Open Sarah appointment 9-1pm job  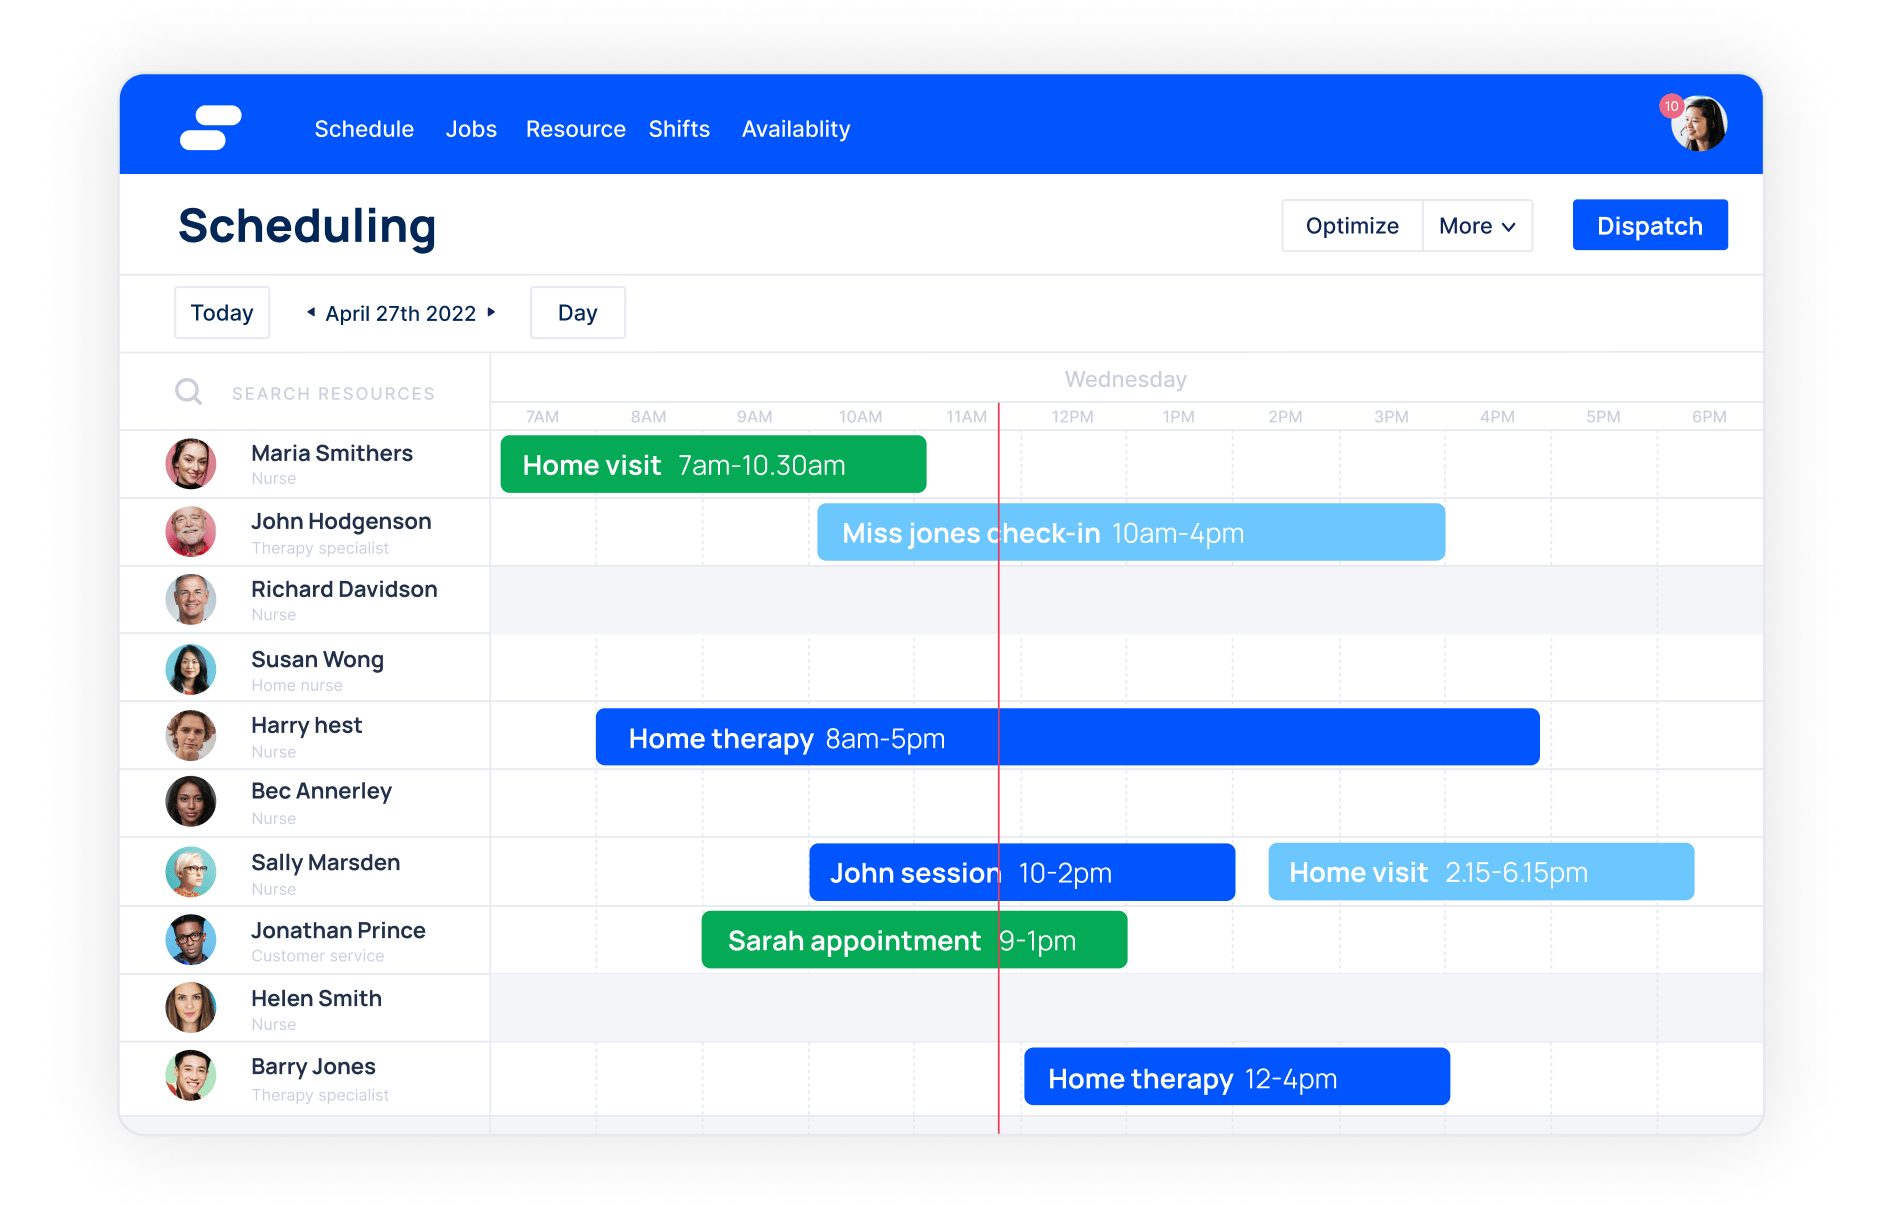coord(914,941)
